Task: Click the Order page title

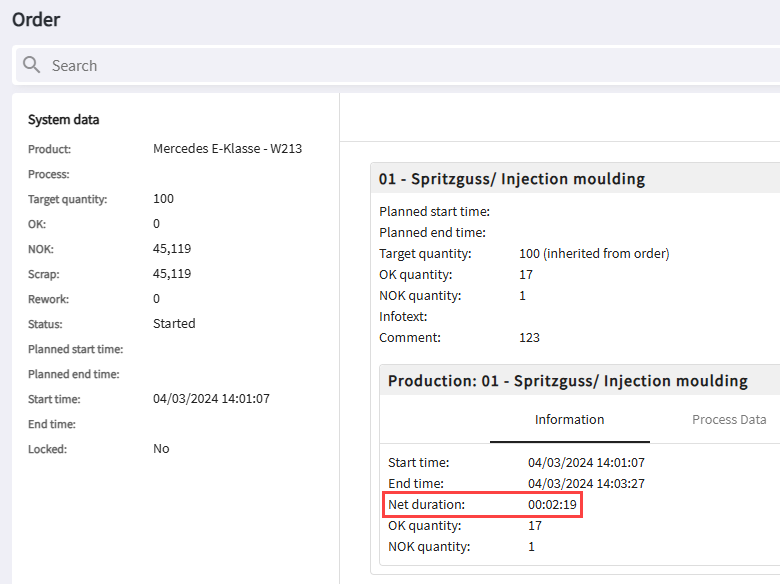Action: [36, 19]
